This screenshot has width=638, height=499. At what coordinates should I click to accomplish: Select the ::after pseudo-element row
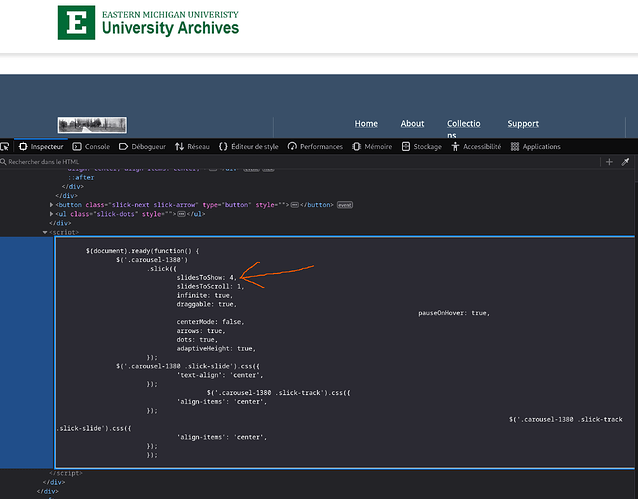coord(81,177)
